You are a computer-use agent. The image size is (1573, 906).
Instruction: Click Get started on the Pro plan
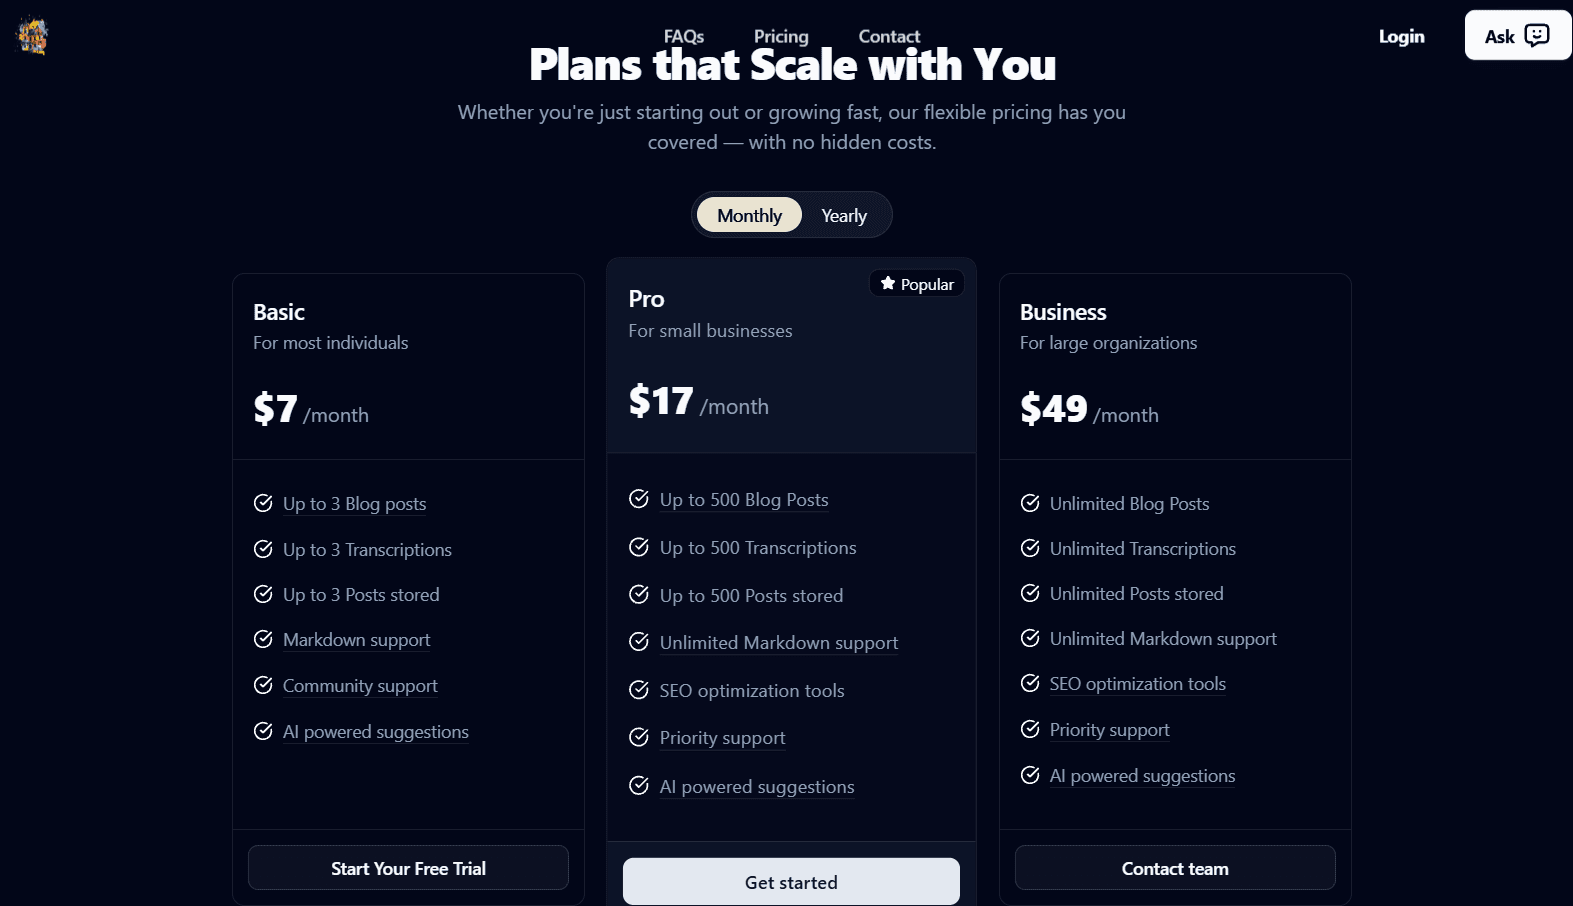click(791, 882)
